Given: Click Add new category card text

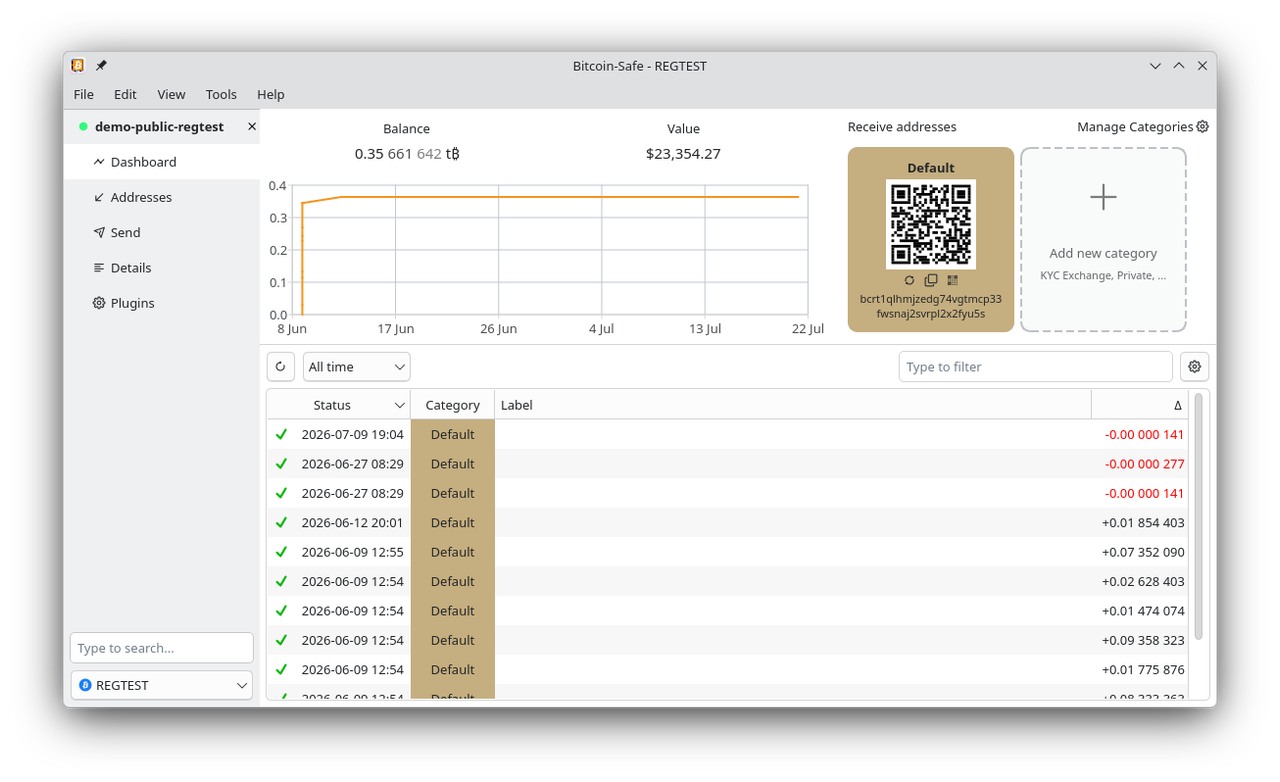Looking at the screenshot, I should (1103, 254).
